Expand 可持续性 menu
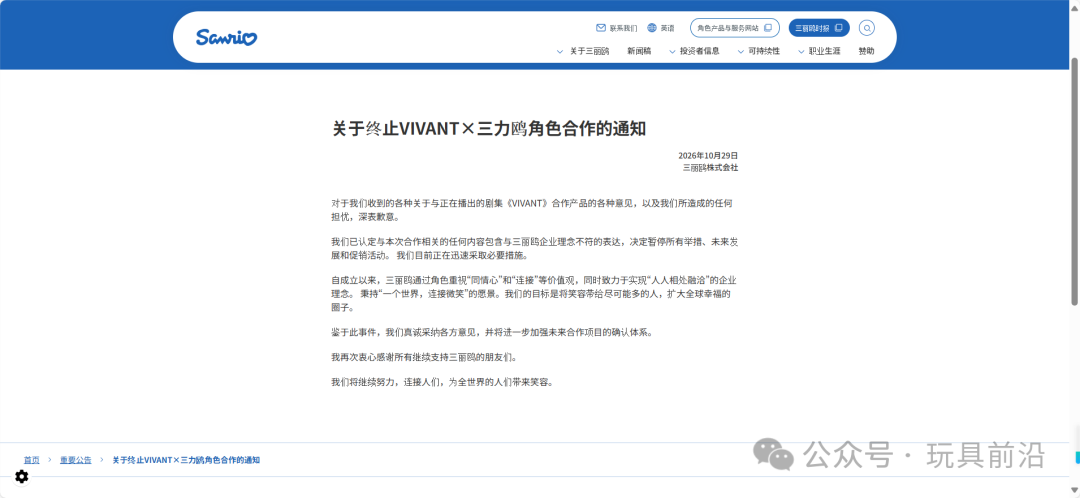The width and height of the screenshot is (1080, 498). (x=758, y=51)
